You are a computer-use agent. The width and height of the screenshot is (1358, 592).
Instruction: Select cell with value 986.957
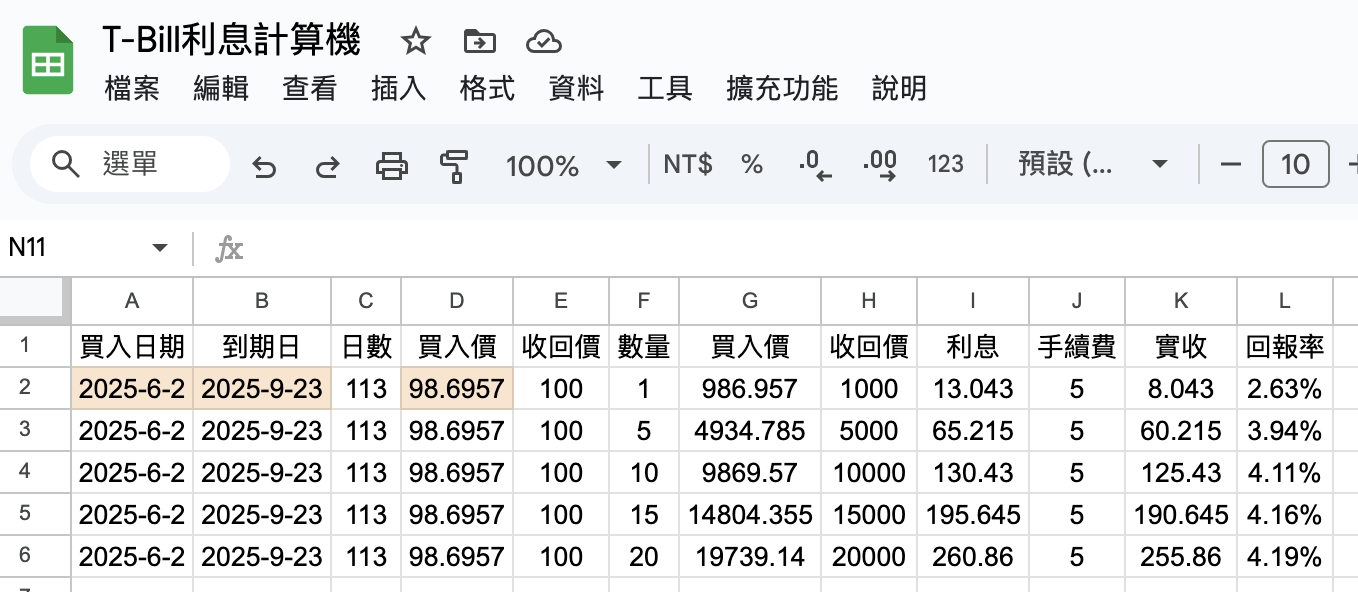(x=750, y=388)
